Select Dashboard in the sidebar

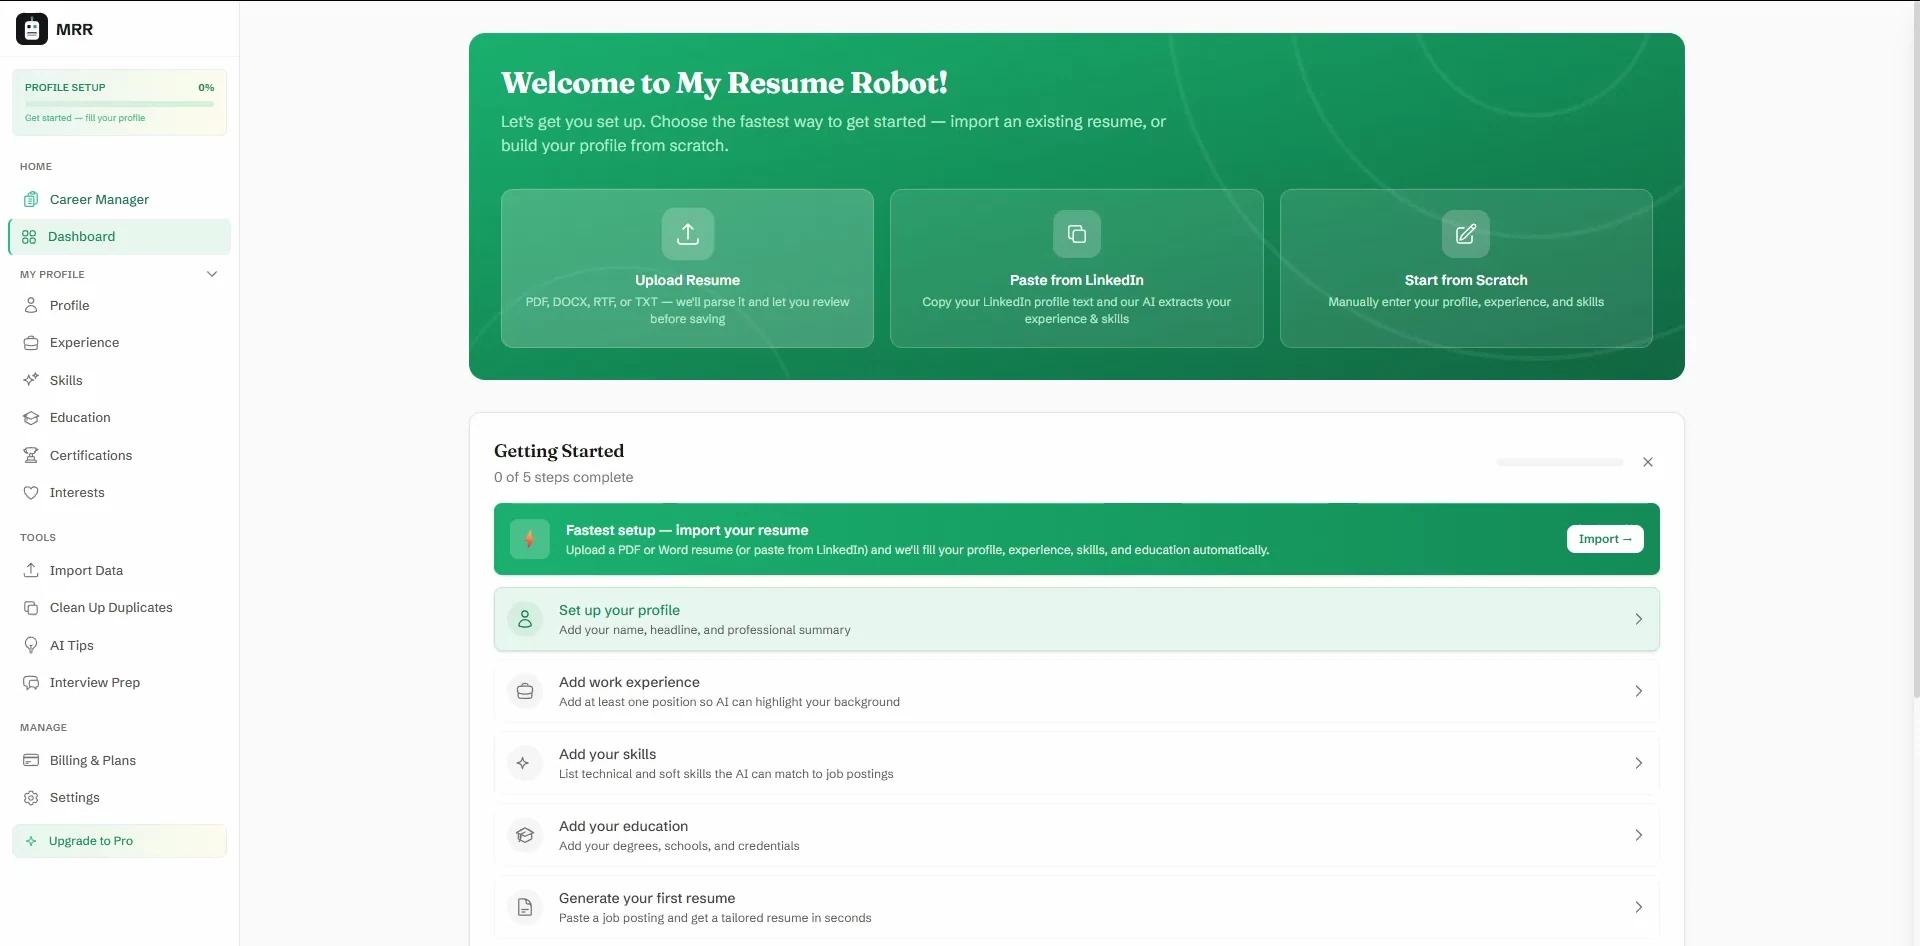pos(120,237)
